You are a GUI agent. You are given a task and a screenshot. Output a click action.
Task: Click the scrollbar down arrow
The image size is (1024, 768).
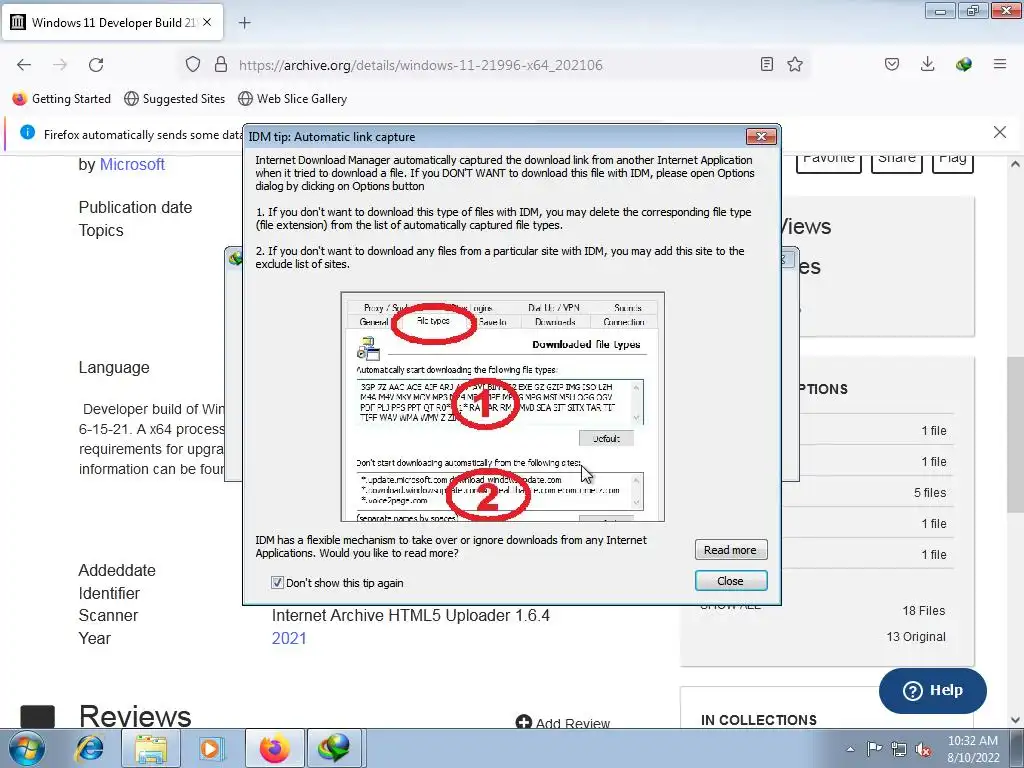click(x=1015, y=720)
